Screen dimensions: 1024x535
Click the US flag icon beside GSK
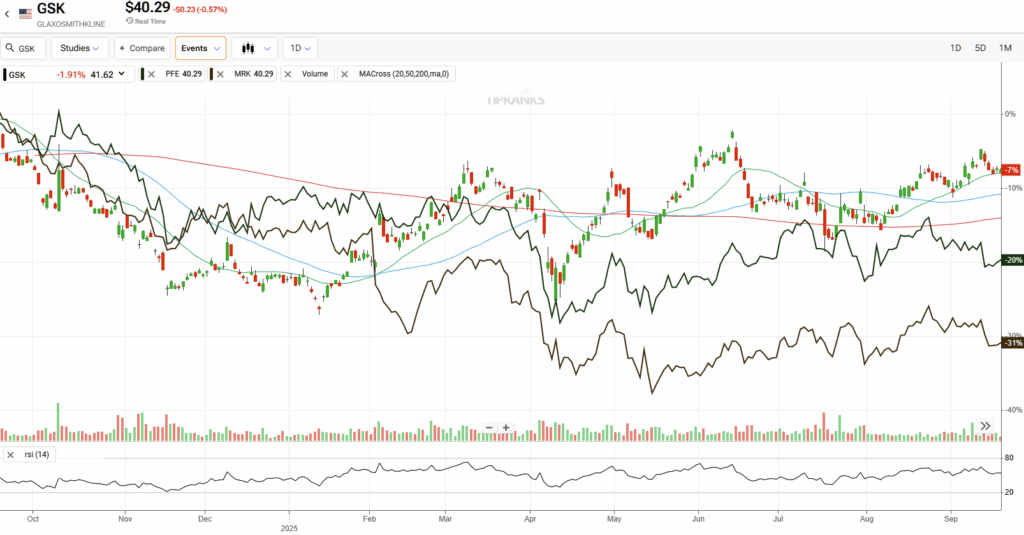pyautogui.click(x=25, y=13)
